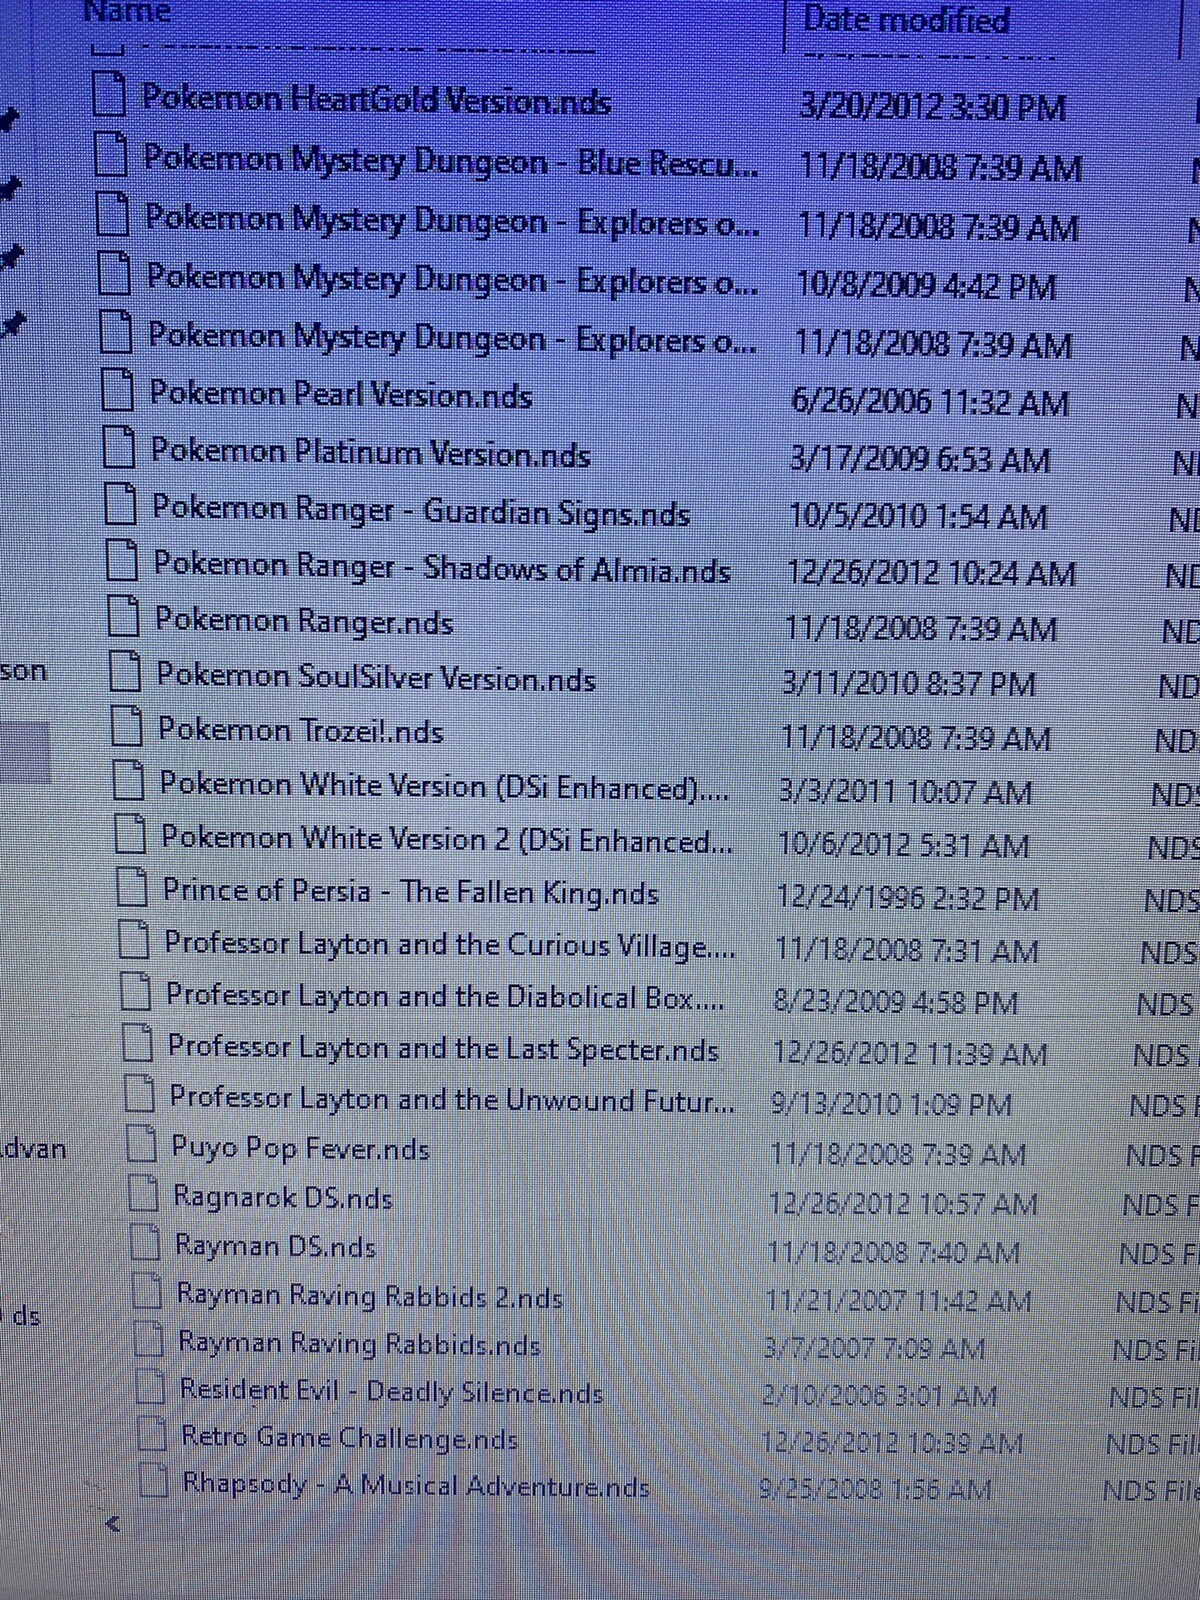Select Pokemon Ranger - Shadows of Almia.nds
This screenshot has width=1200, height=1600.
442,567
